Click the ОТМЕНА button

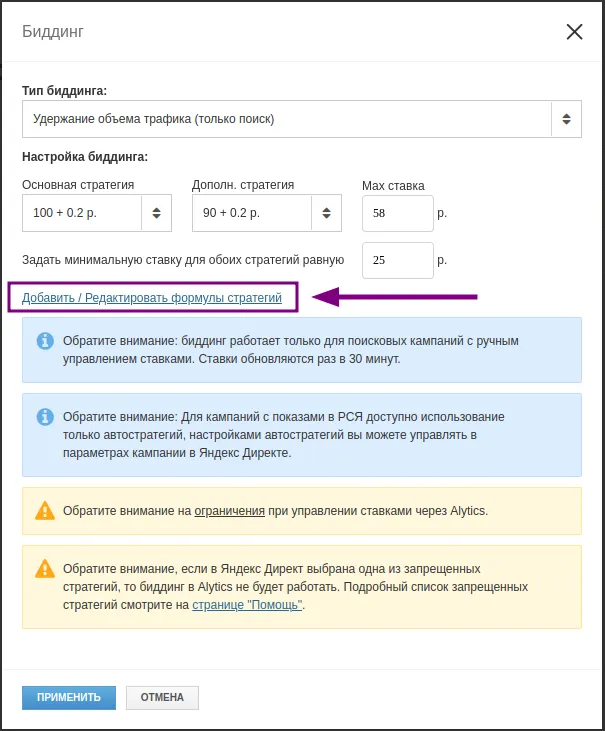point(162,697)
